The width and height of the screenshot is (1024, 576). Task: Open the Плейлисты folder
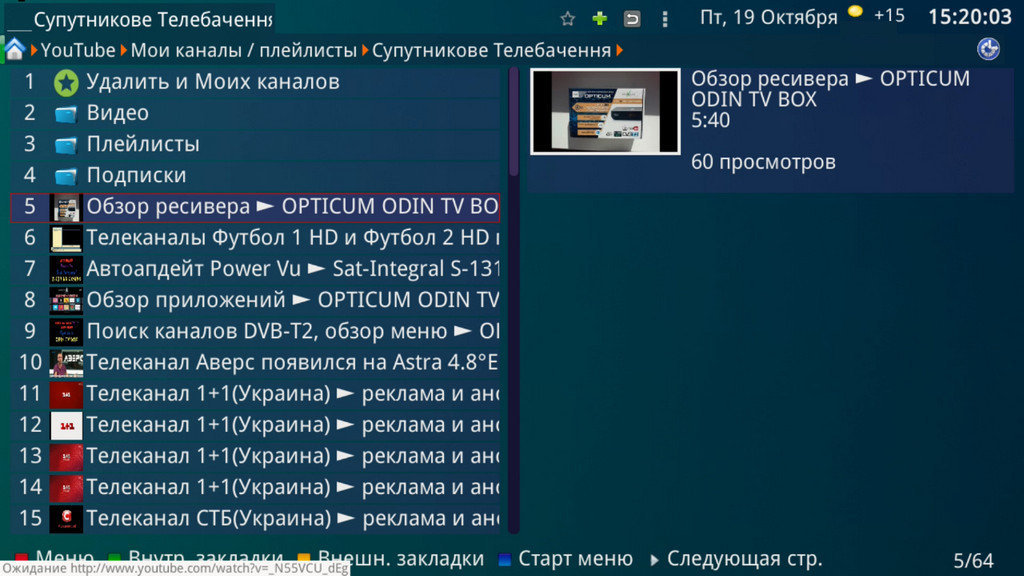click(x=142, y=144)
